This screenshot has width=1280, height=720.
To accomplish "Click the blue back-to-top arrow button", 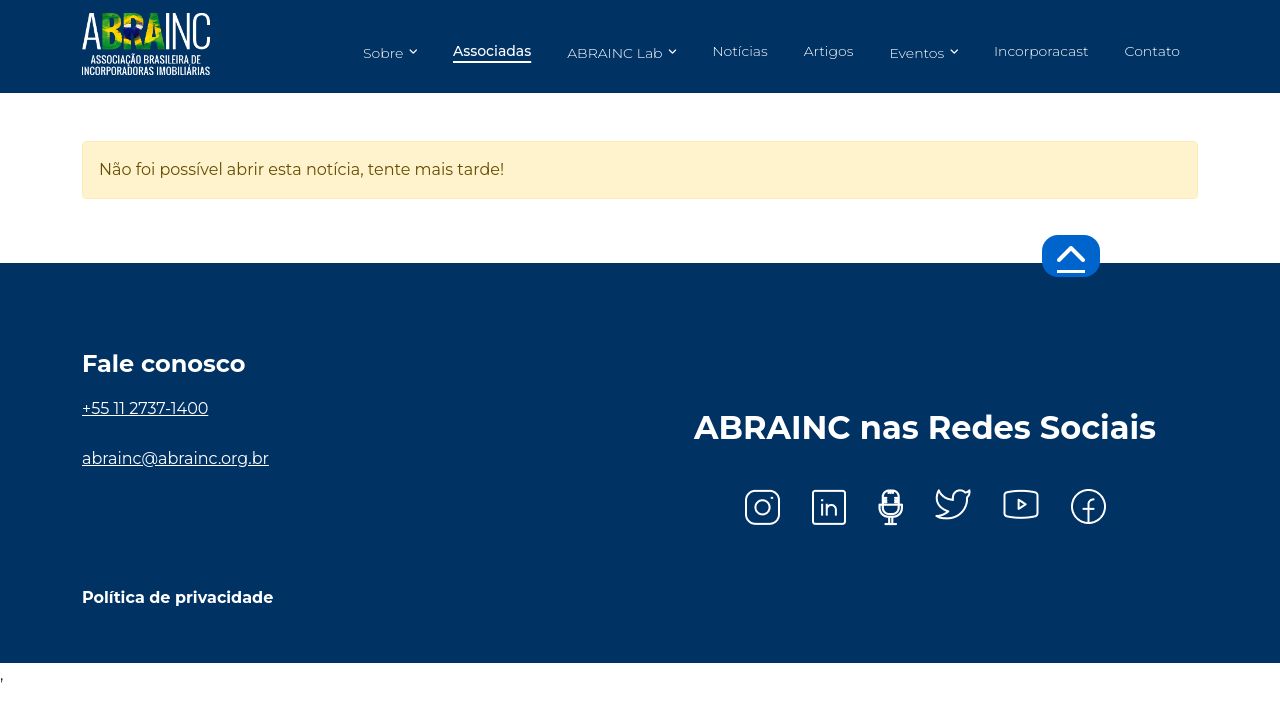I will [1071, 256].
